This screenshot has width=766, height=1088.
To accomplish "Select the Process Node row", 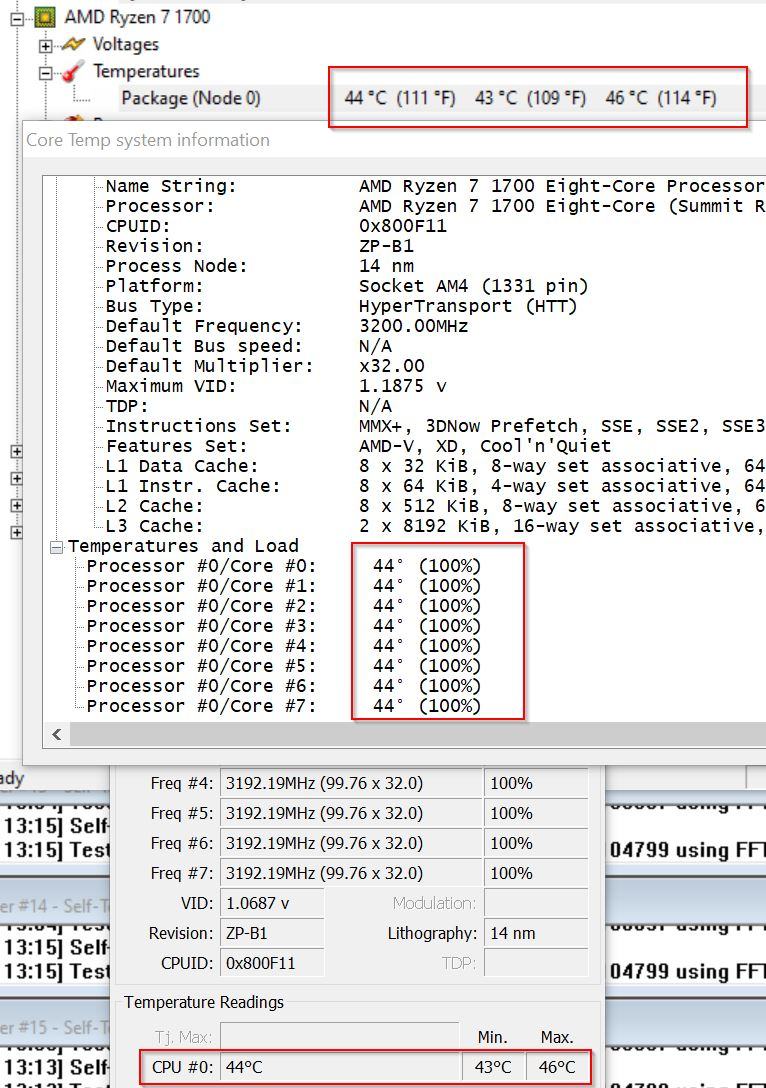I will coord(259,266).
